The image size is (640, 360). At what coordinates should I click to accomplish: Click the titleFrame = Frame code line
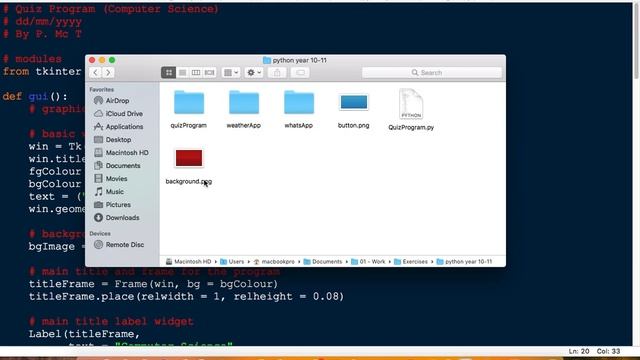click(x=153, y=284)
